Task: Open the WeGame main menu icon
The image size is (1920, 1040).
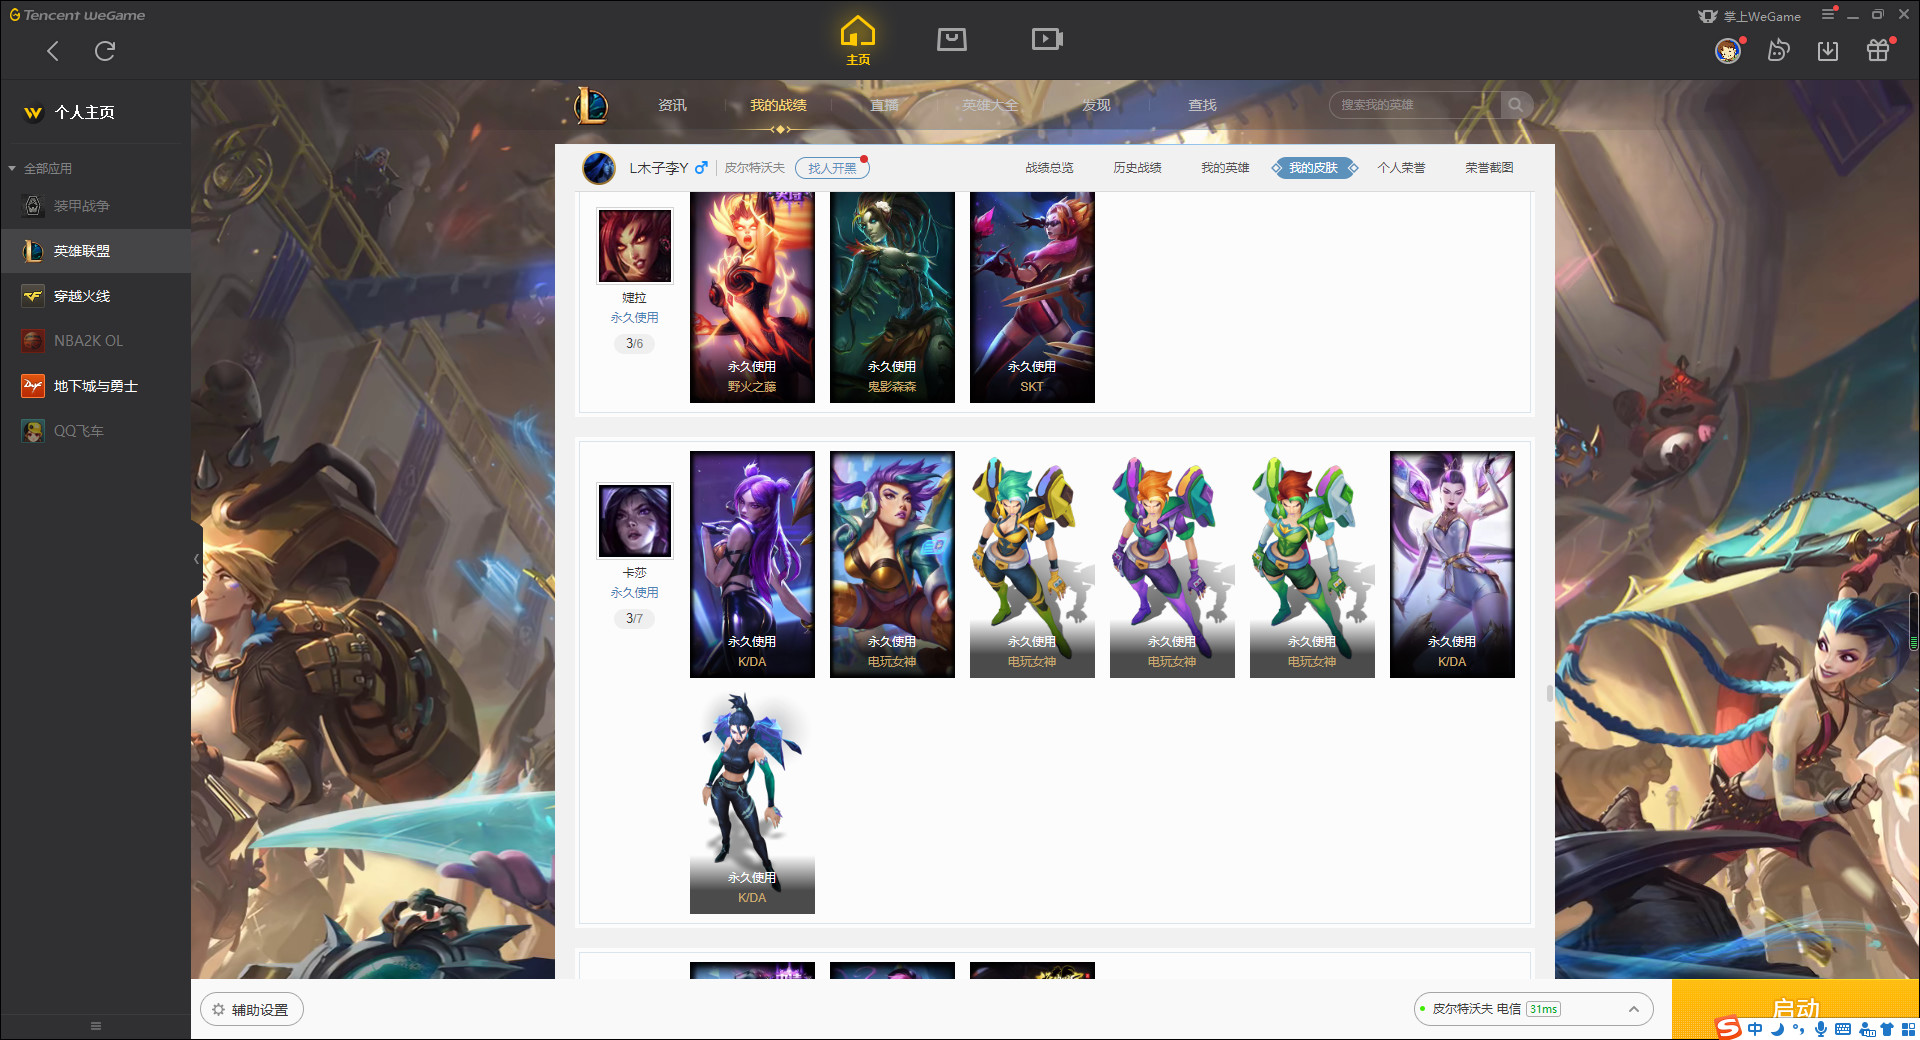Action: [x=1829, y=14]
